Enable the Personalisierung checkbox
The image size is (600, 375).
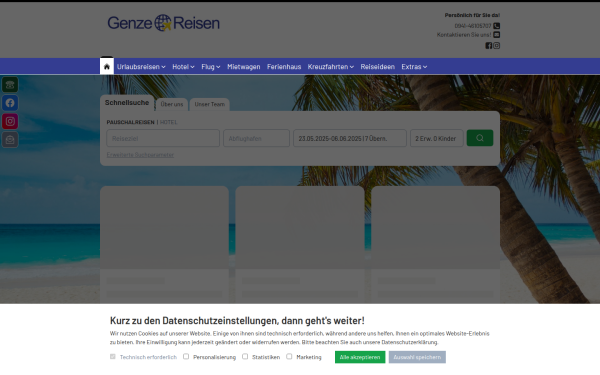pyautogui.click(x=186, y=356)
